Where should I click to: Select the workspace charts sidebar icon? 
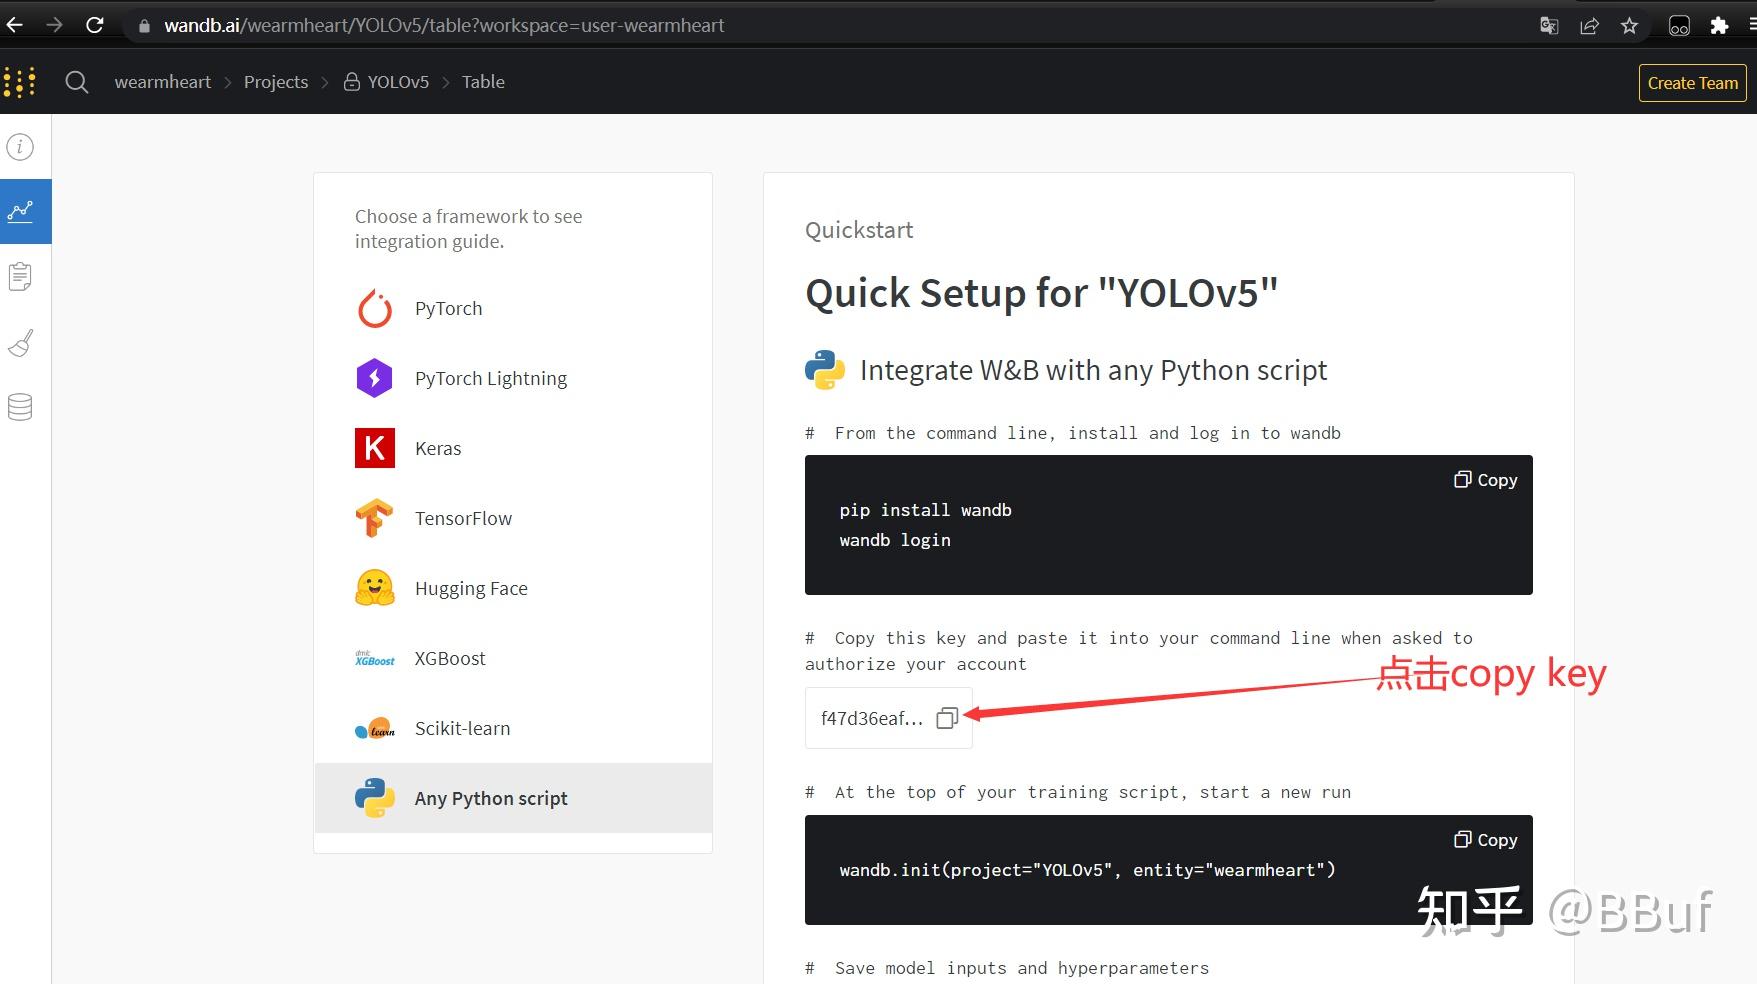coord(21,211)
